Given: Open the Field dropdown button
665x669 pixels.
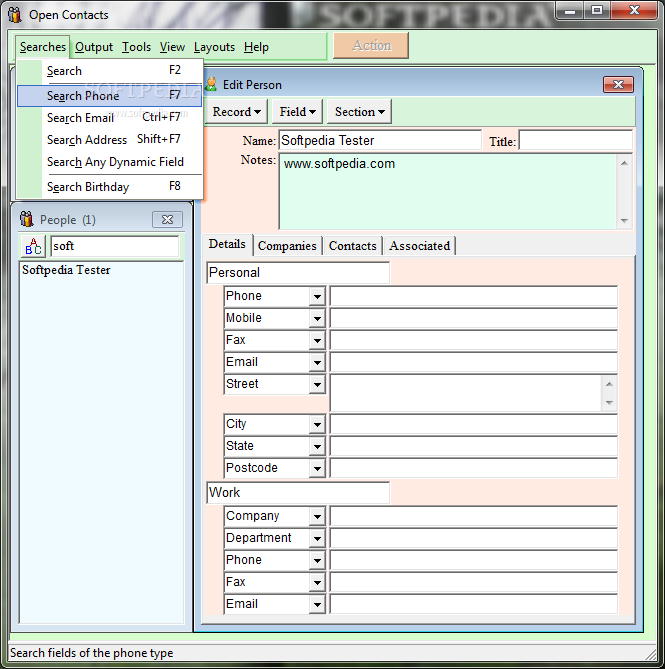Looking at the screenshot, I should [x=297, y=112].
